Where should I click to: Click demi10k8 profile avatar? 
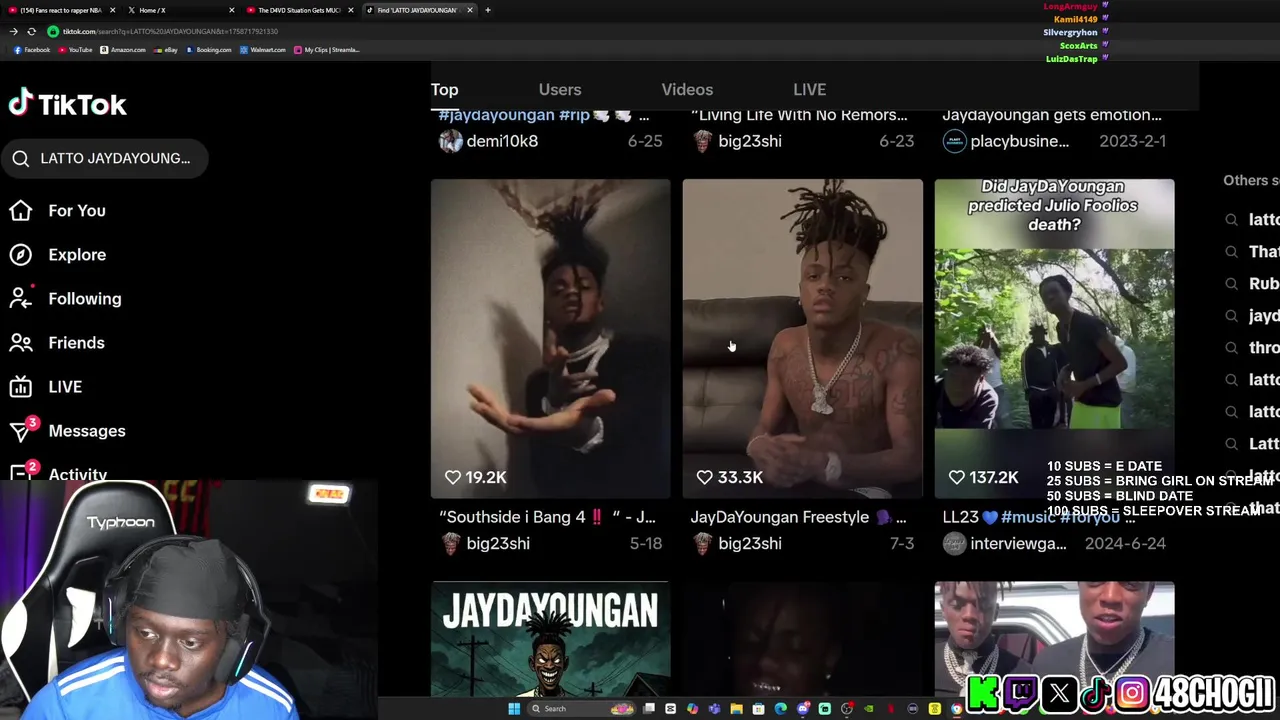451,141
